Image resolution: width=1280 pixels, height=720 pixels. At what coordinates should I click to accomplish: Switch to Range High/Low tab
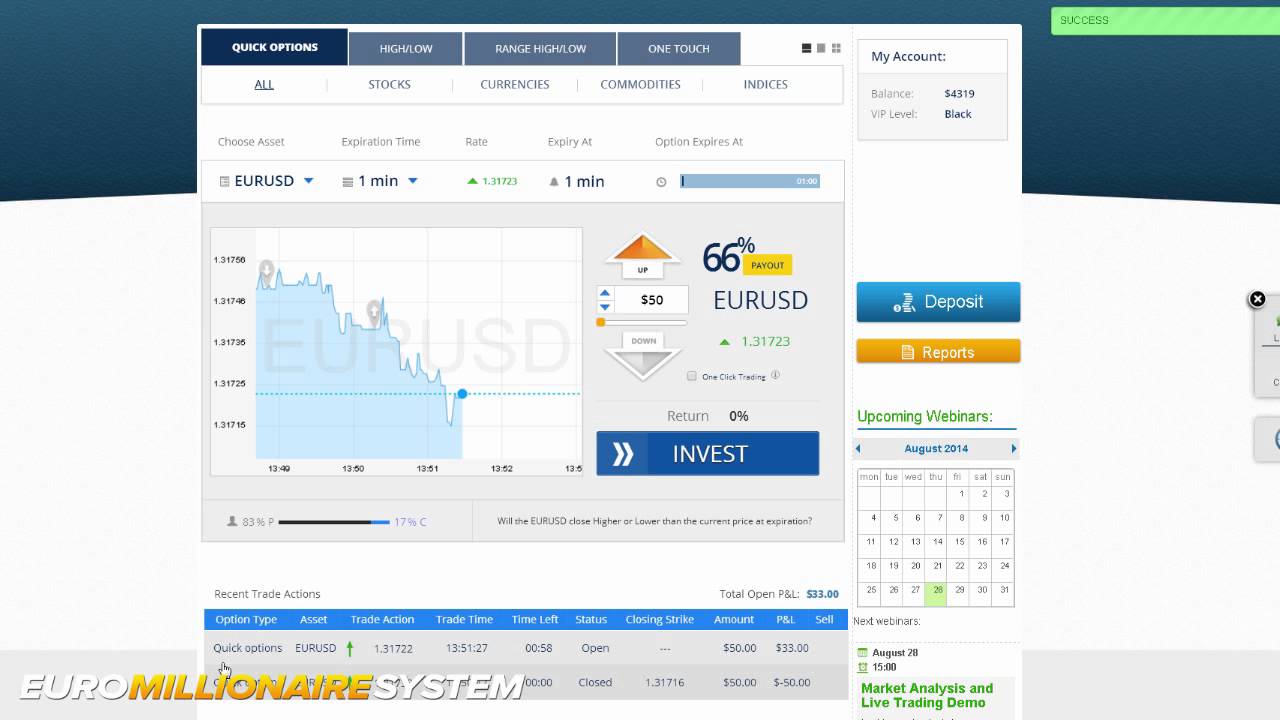point(540,49)
